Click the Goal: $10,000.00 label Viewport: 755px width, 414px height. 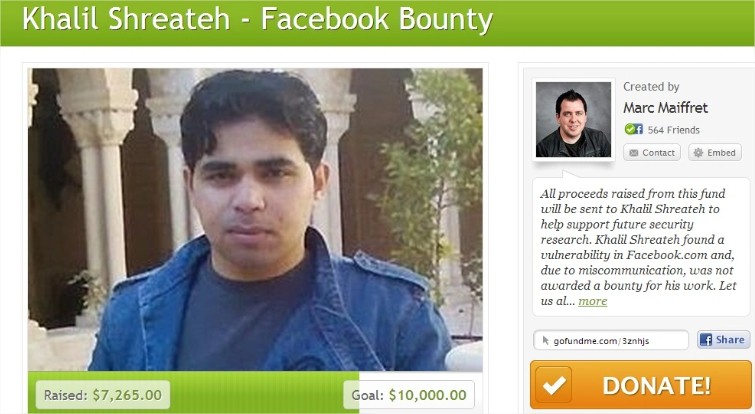click(409, 395)
